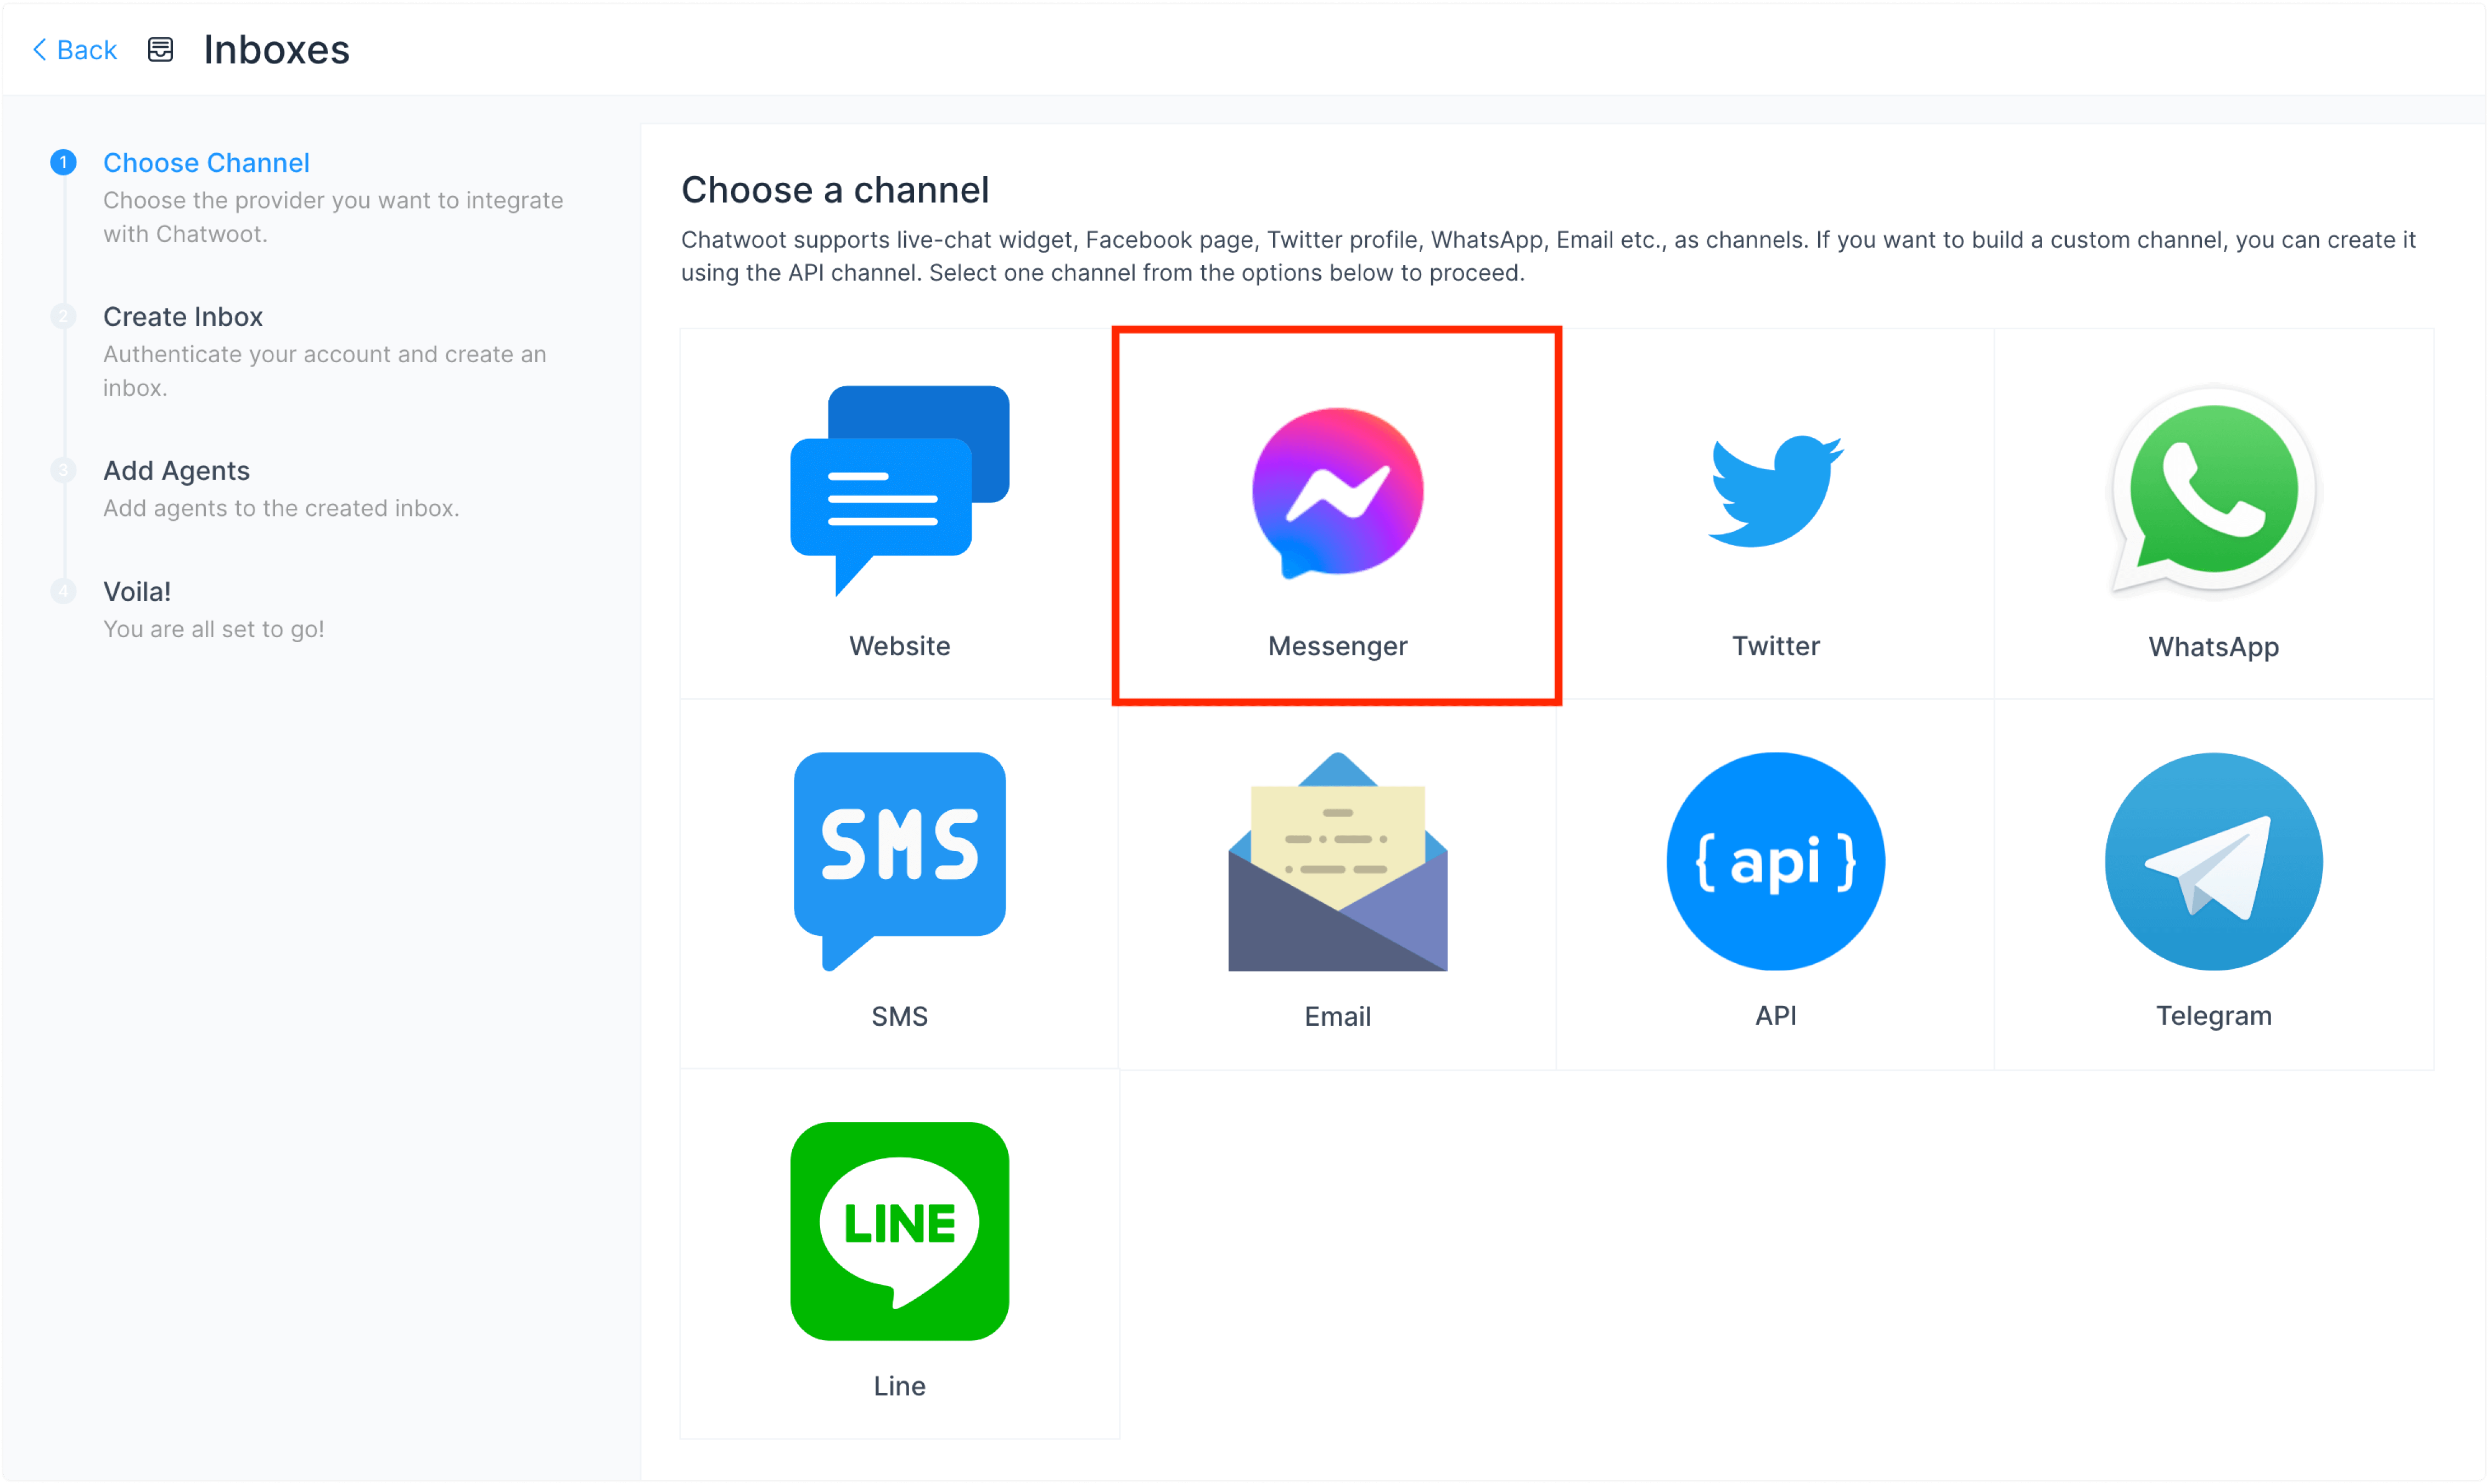Click the Inboxes page title

(x=276, y=50)
